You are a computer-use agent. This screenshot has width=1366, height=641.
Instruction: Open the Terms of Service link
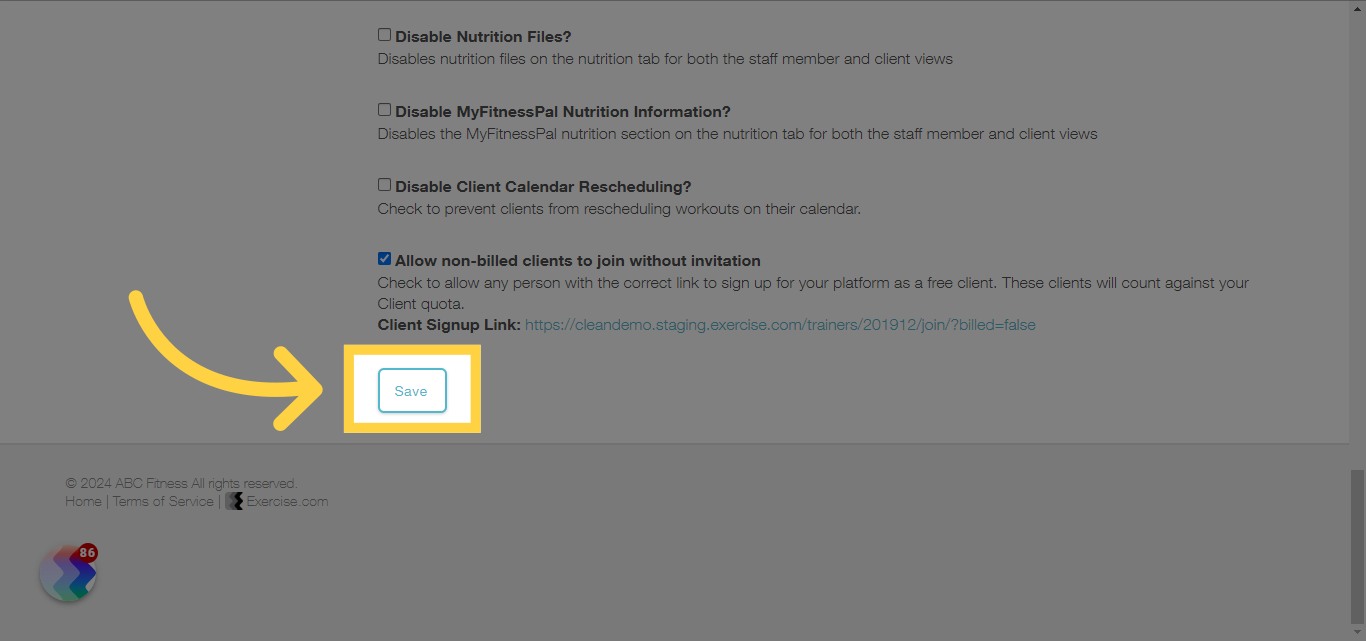point(163,501)
